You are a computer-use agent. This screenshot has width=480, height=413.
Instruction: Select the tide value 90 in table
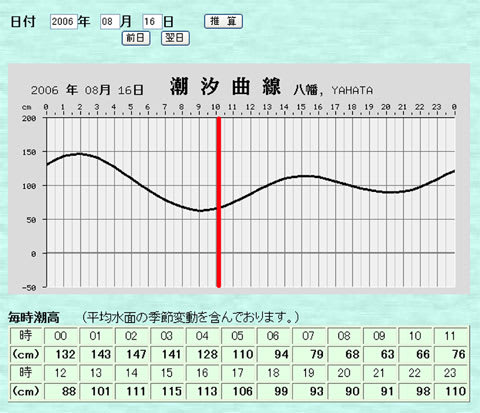click(345, 391)
